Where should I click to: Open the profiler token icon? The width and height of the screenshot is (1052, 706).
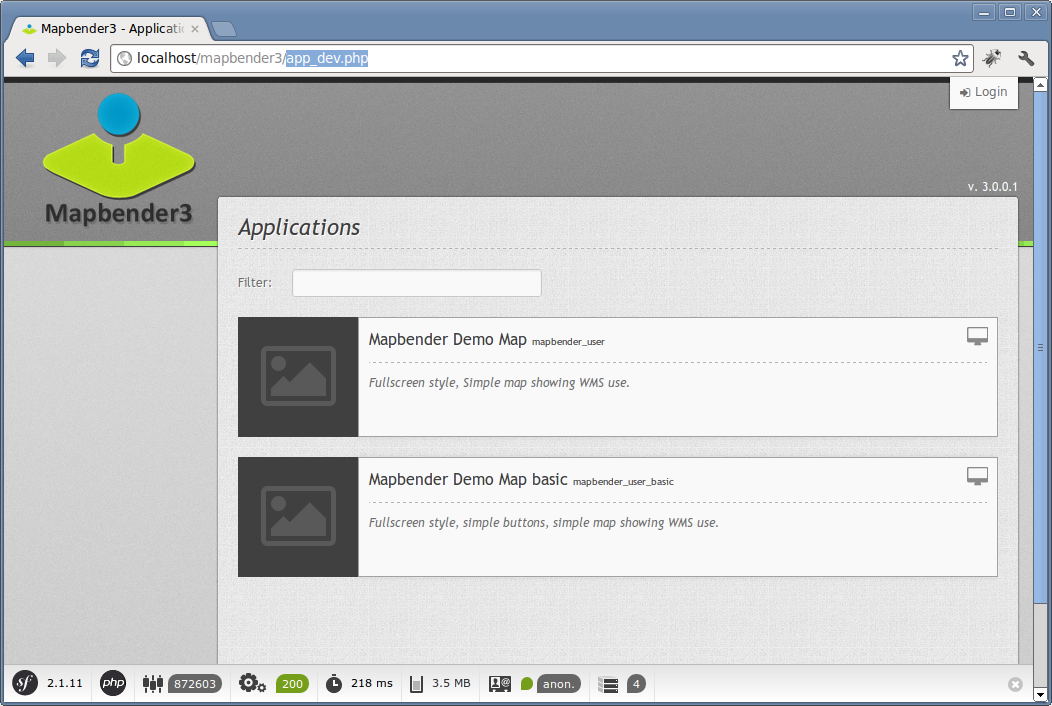tap(153, 684)
